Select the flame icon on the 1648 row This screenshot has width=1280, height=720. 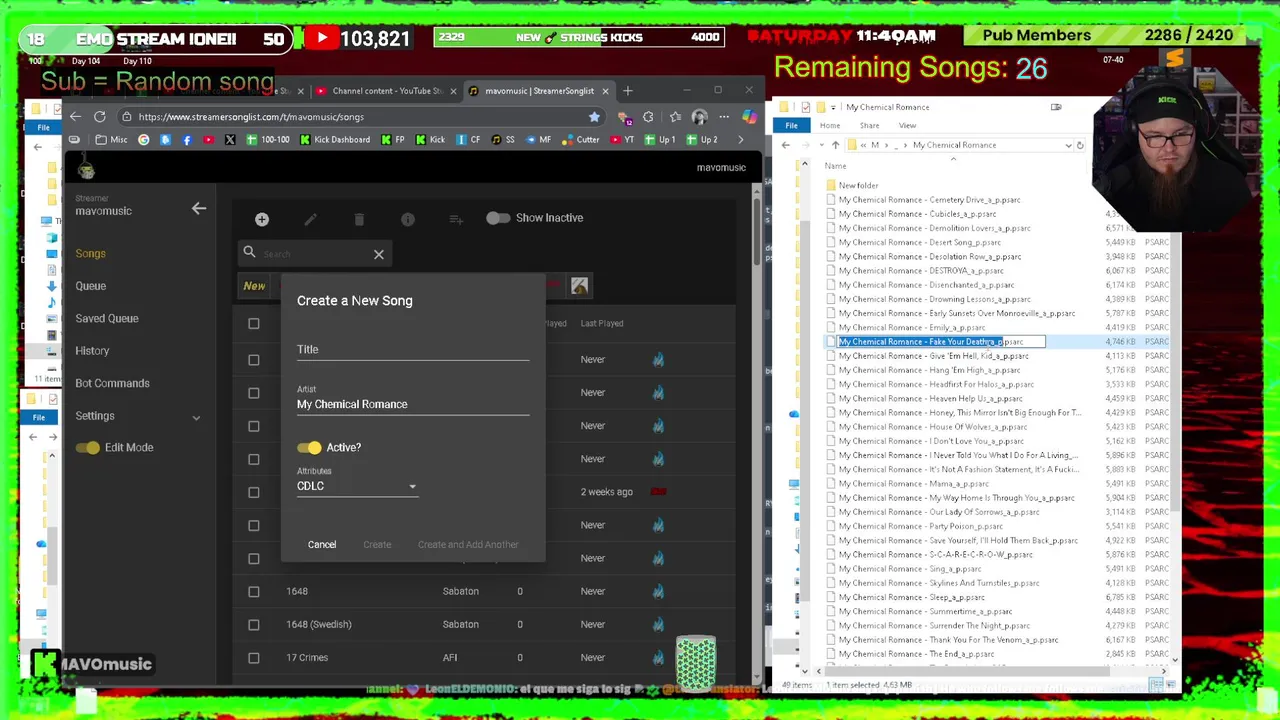[658, 591]
